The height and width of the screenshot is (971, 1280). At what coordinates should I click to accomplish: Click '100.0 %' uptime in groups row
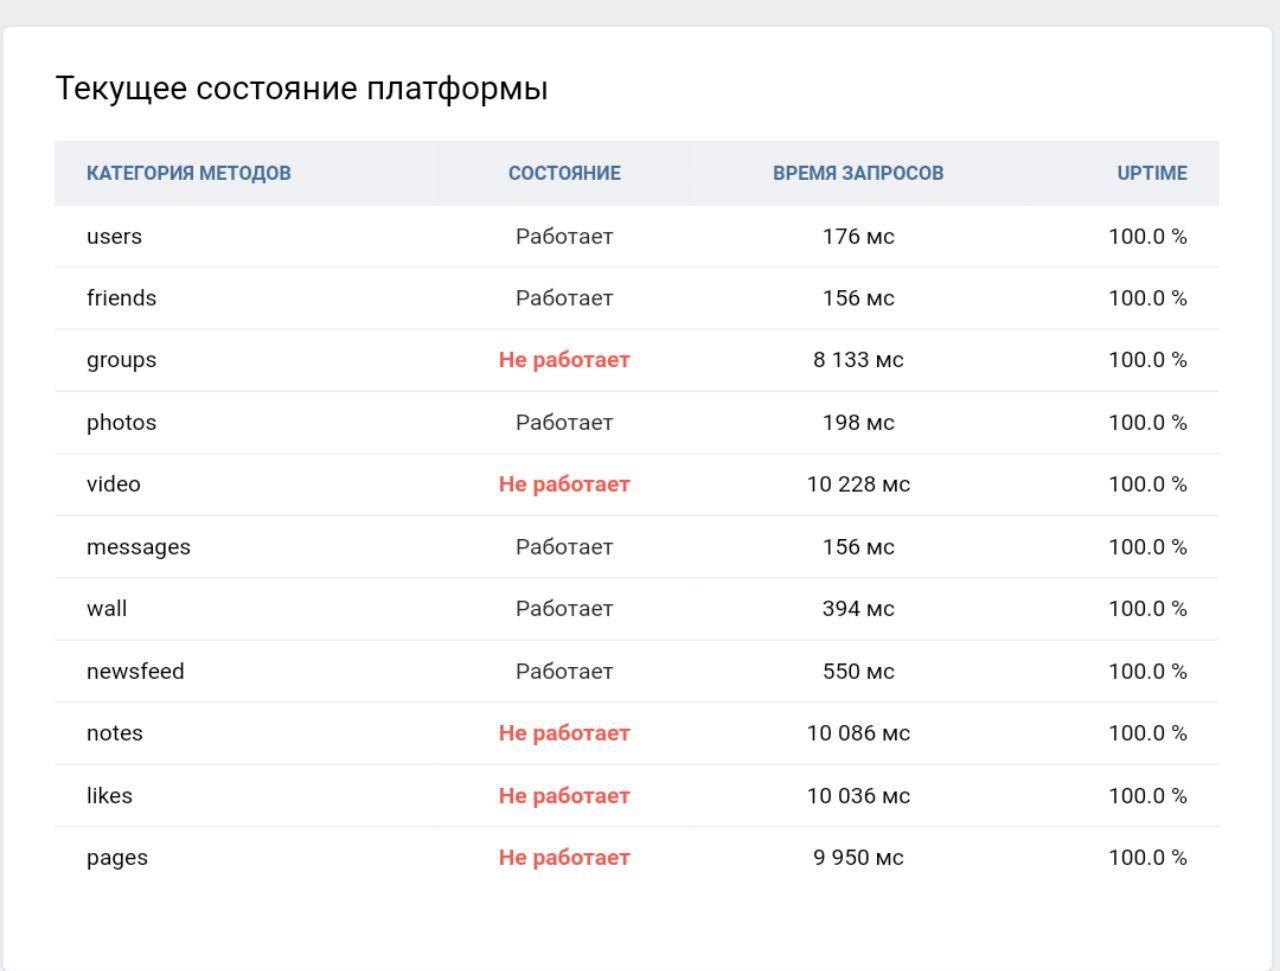pos(1148,360)
